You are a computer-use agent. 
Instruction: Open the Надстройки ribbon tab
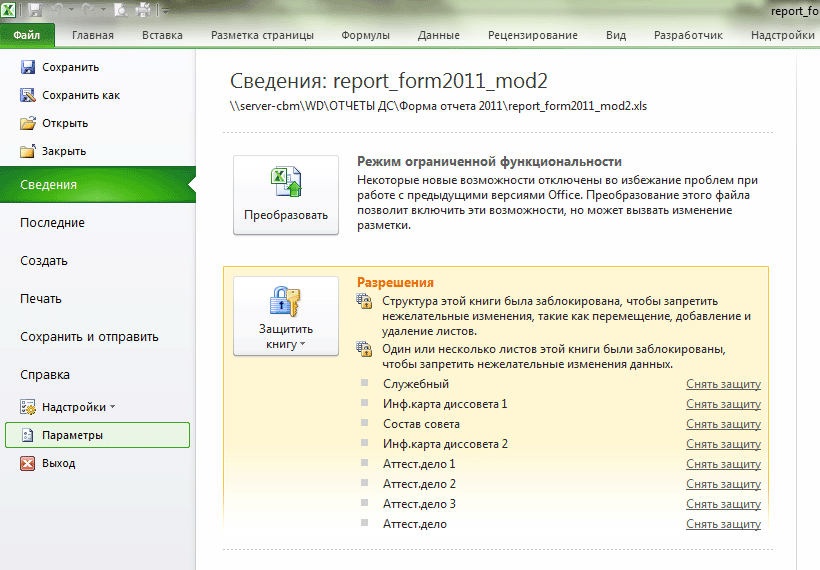click(x=782, y=35)
